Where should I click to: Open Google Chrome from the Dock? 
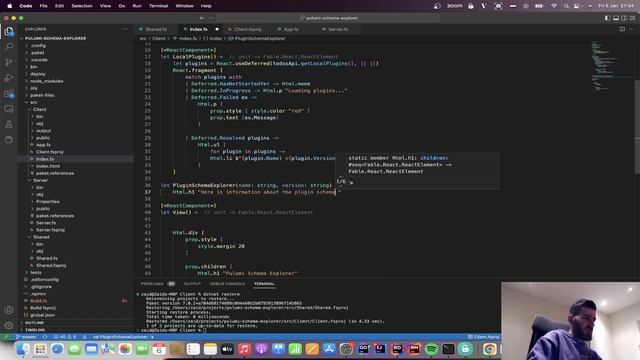click(x=489, y=349)
